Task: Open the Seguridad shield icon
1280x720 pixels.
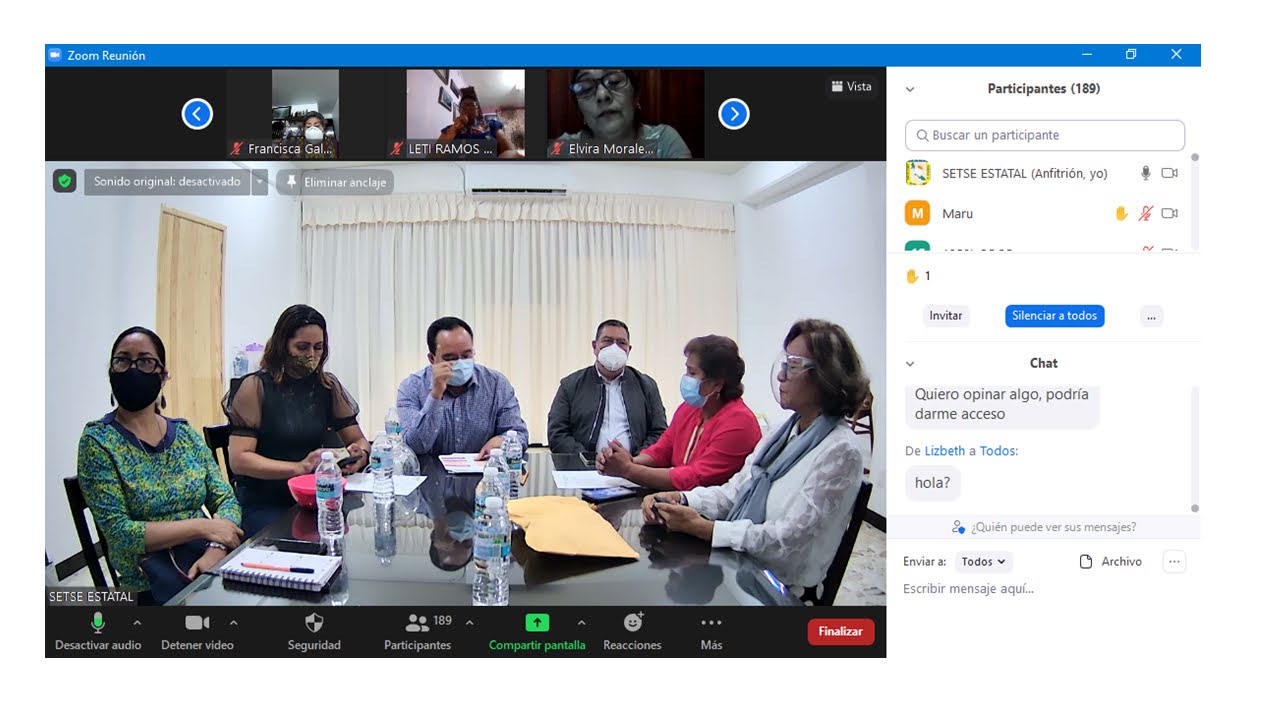Action: tap(314, 623)
